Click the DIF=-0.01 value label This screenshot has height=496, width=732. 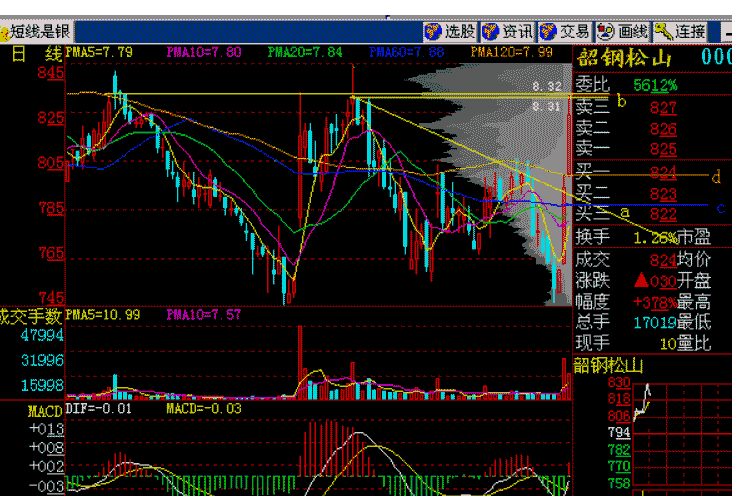(99, 409)
